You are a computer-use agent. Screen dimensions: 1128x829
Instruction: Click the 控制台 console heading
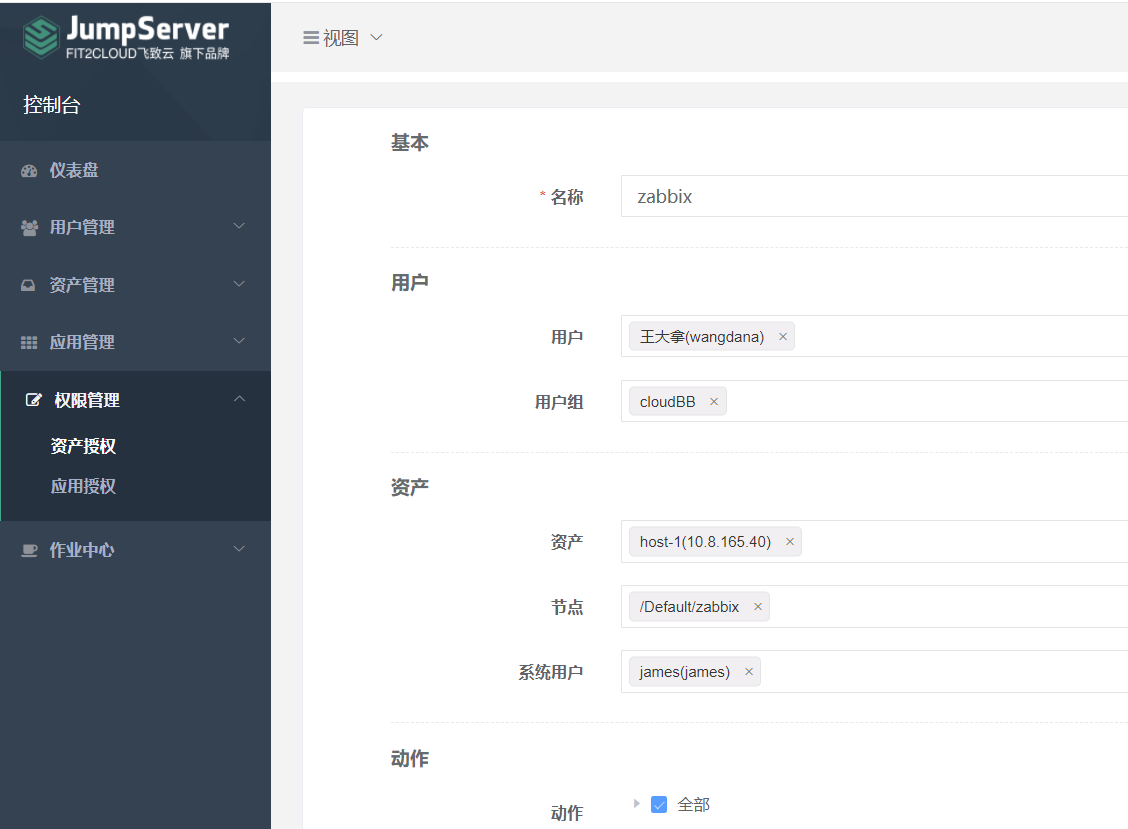tap(52, 105)
